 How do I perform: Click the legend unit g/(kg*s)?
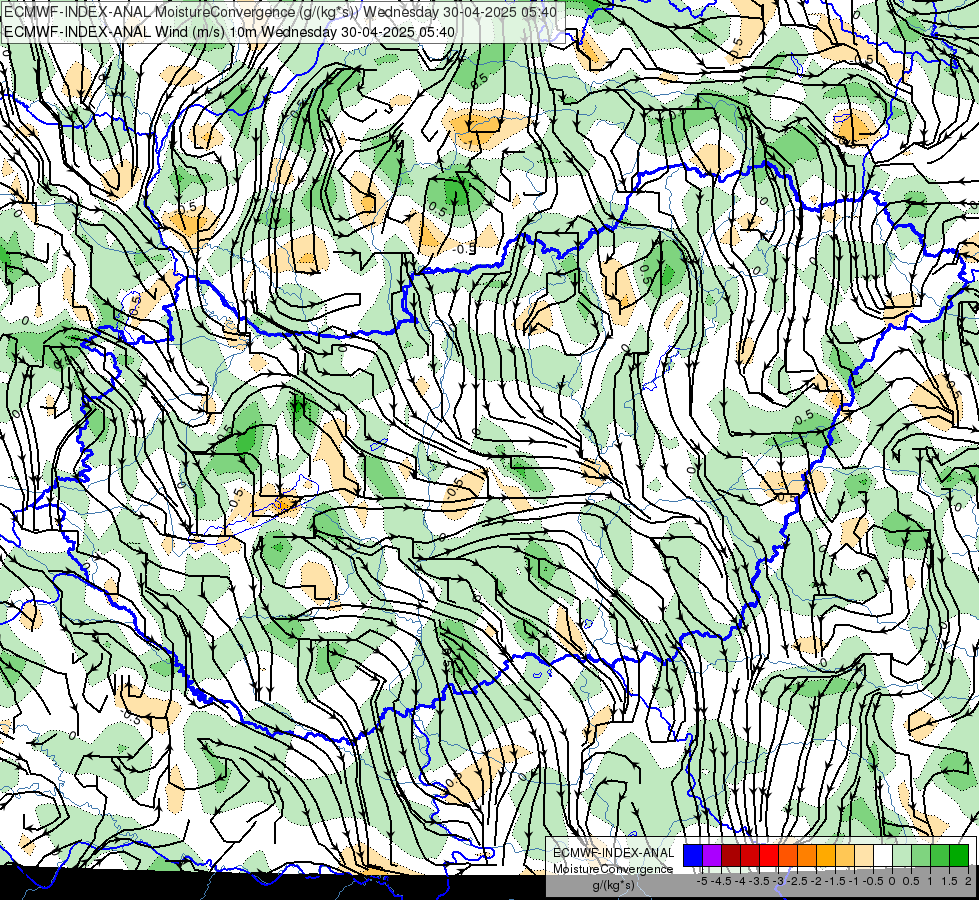(613, 886)
